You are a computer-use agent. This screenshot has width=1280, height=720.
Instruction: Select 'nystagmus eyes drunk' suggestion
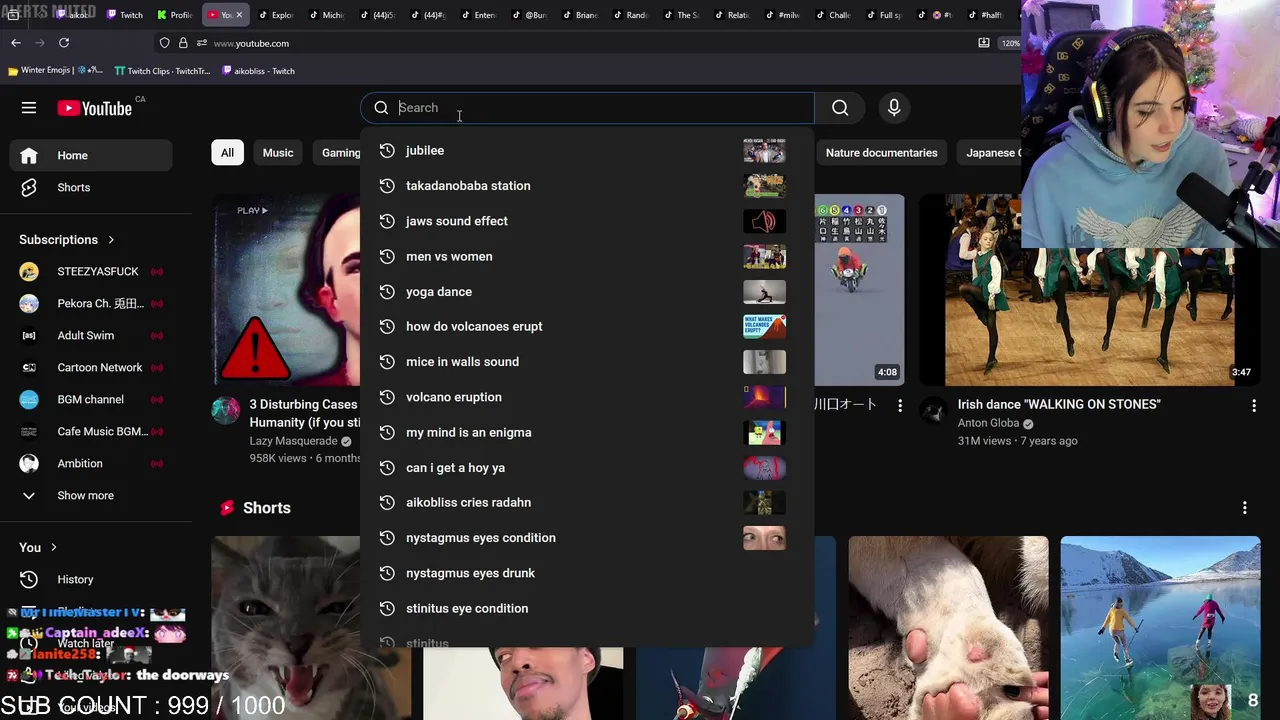[x=587, y=573]
